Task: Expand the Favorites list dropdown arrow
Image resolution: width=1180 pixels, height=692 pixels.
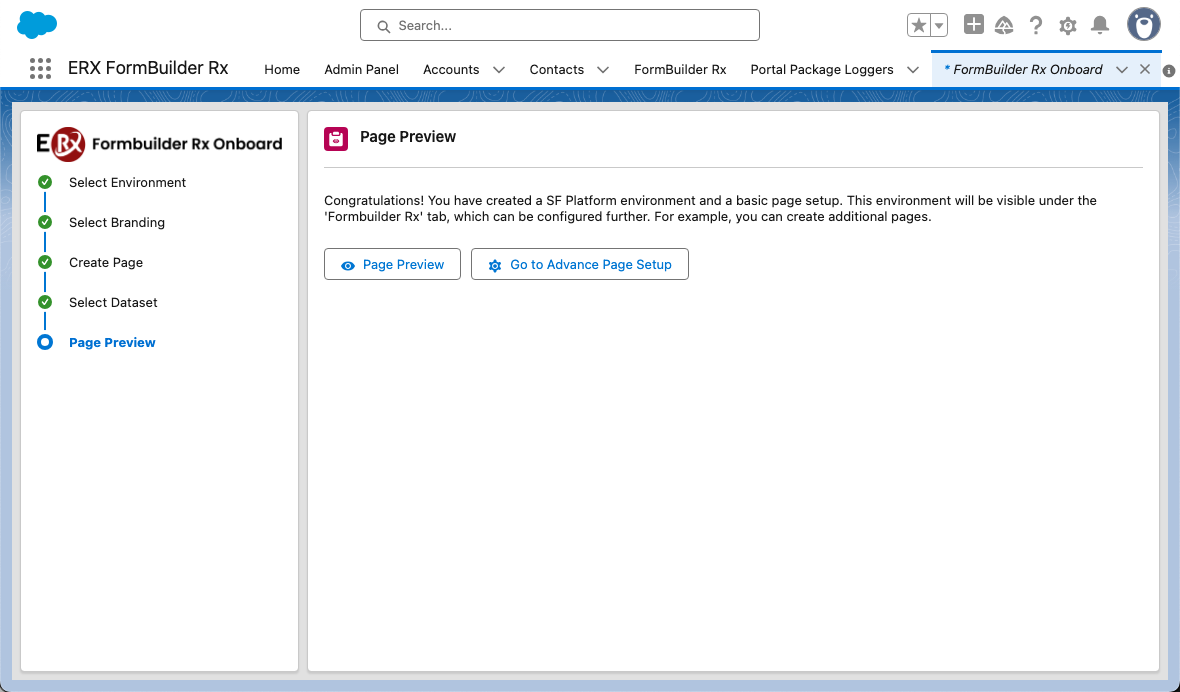Action: (x=939, y=25)
